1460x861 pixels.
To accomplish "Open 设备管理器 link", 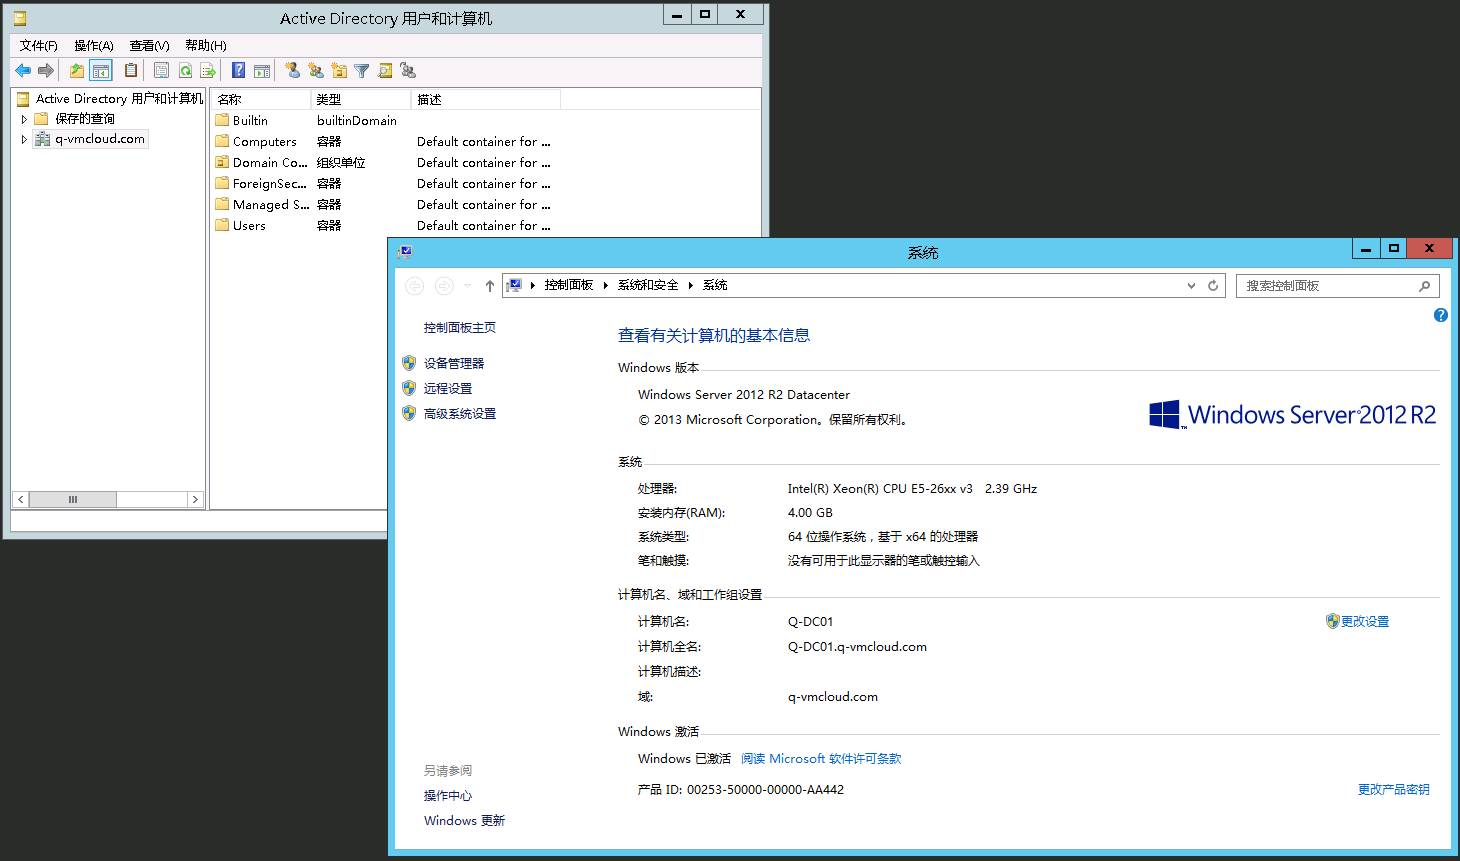I will 454,363.
